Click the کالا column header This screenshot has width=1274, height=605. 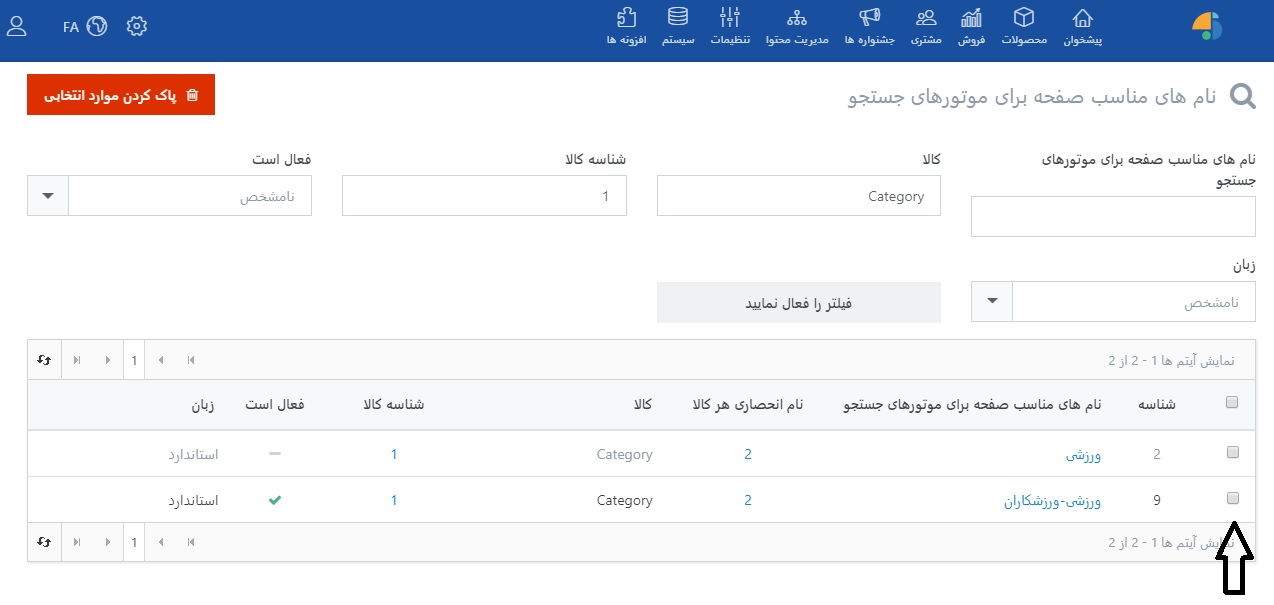642,405
